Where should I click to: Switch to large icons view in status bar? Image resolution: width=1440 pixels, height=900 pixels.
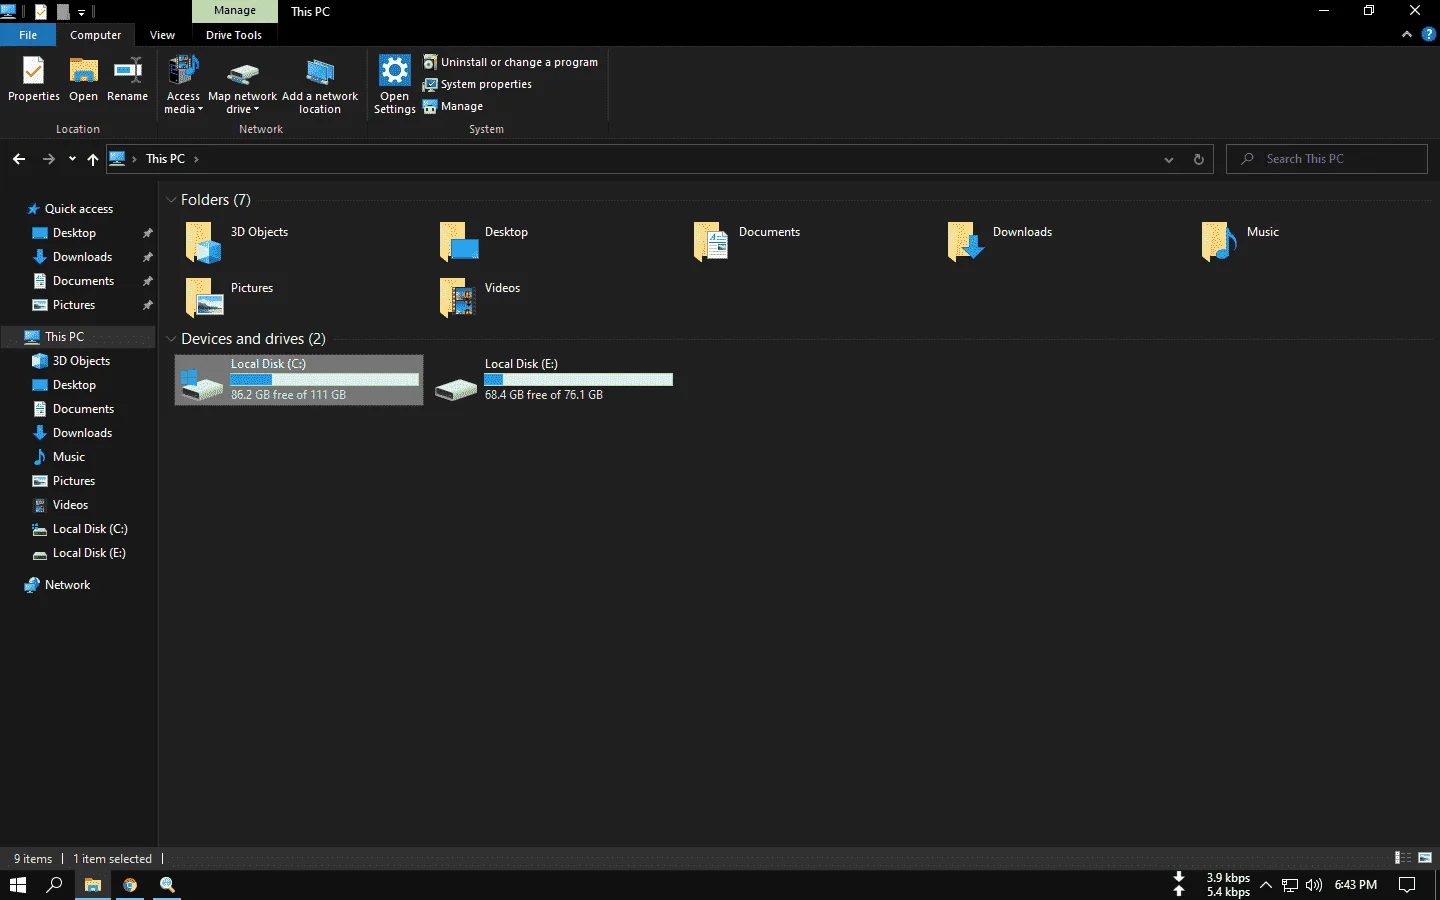[1425, 858]
